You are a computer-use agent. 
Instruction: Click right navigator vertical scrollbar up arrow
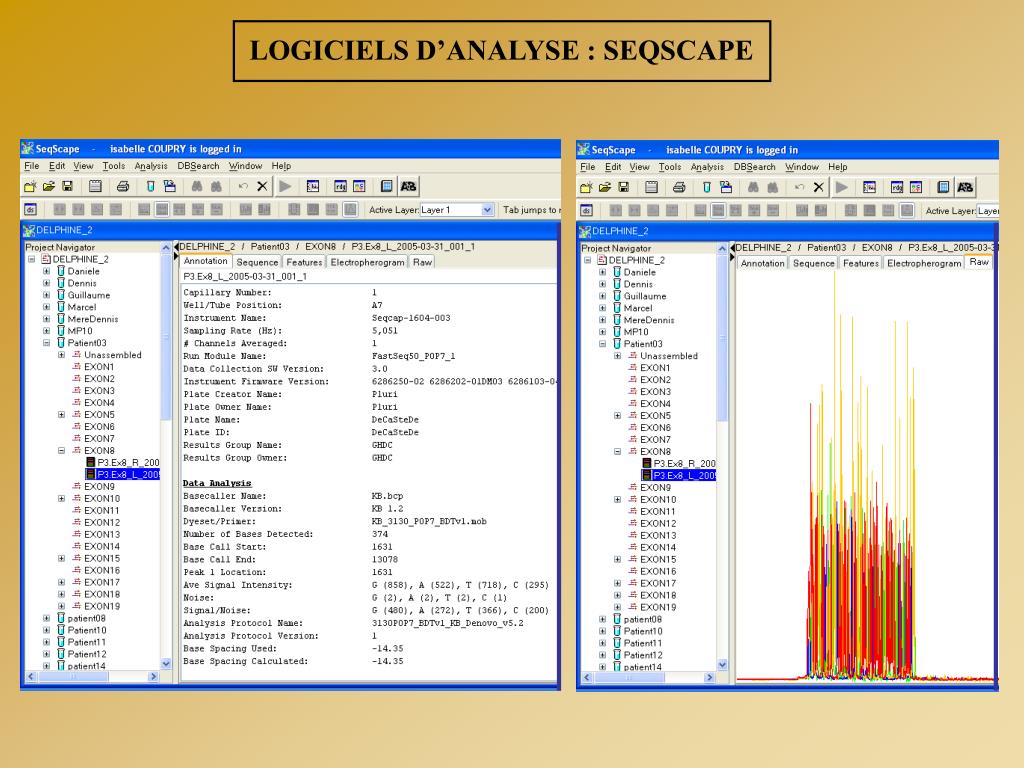coord(722,249)
